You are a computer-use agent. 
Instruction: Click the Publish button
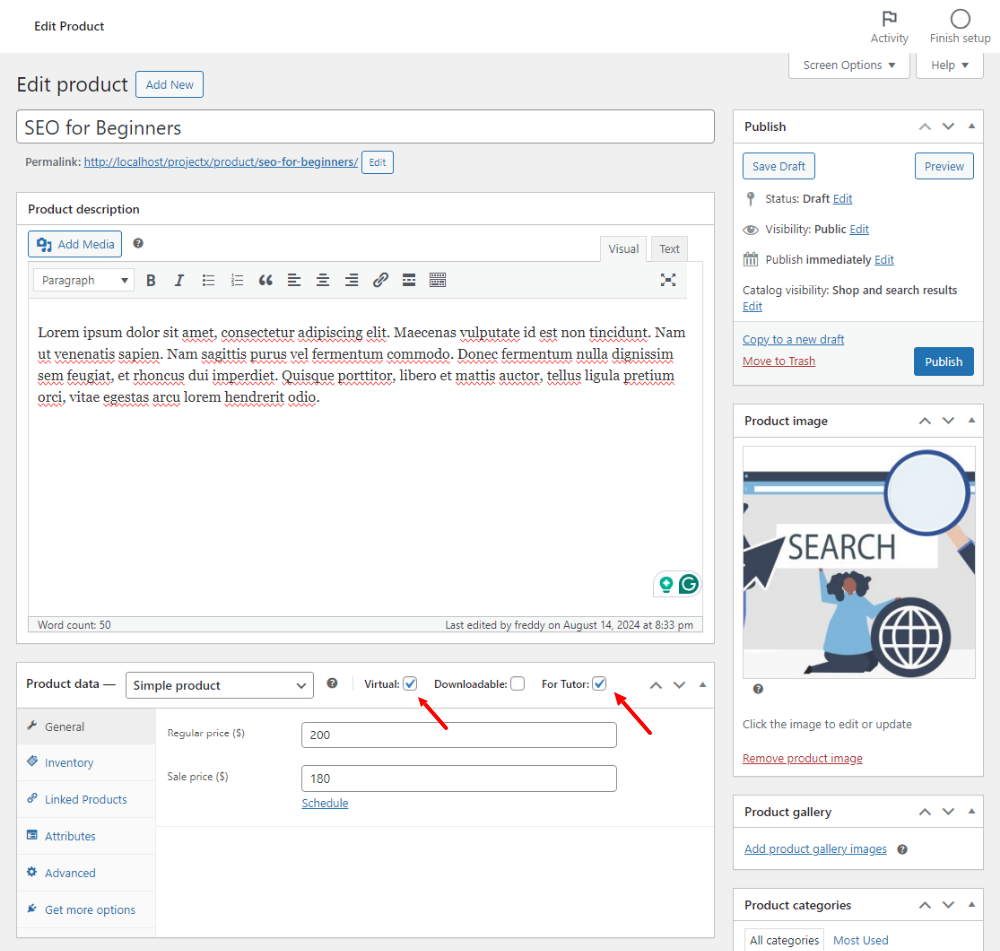pos(943,362)
